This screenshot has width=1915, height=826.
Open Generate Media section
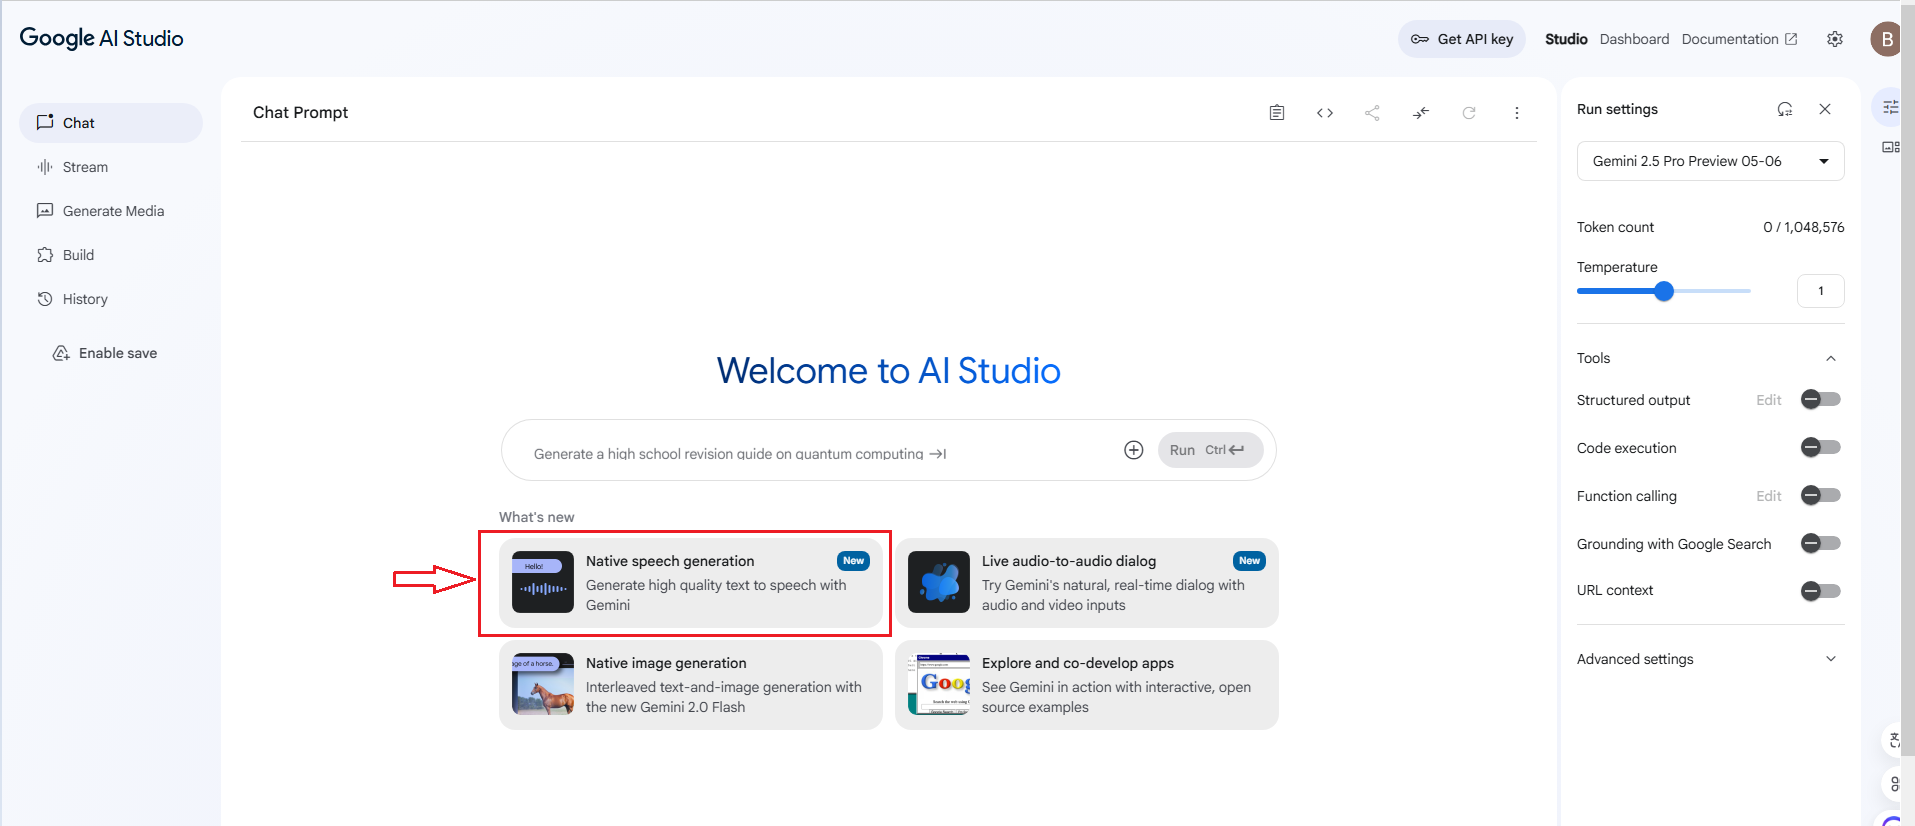(111, 211)
